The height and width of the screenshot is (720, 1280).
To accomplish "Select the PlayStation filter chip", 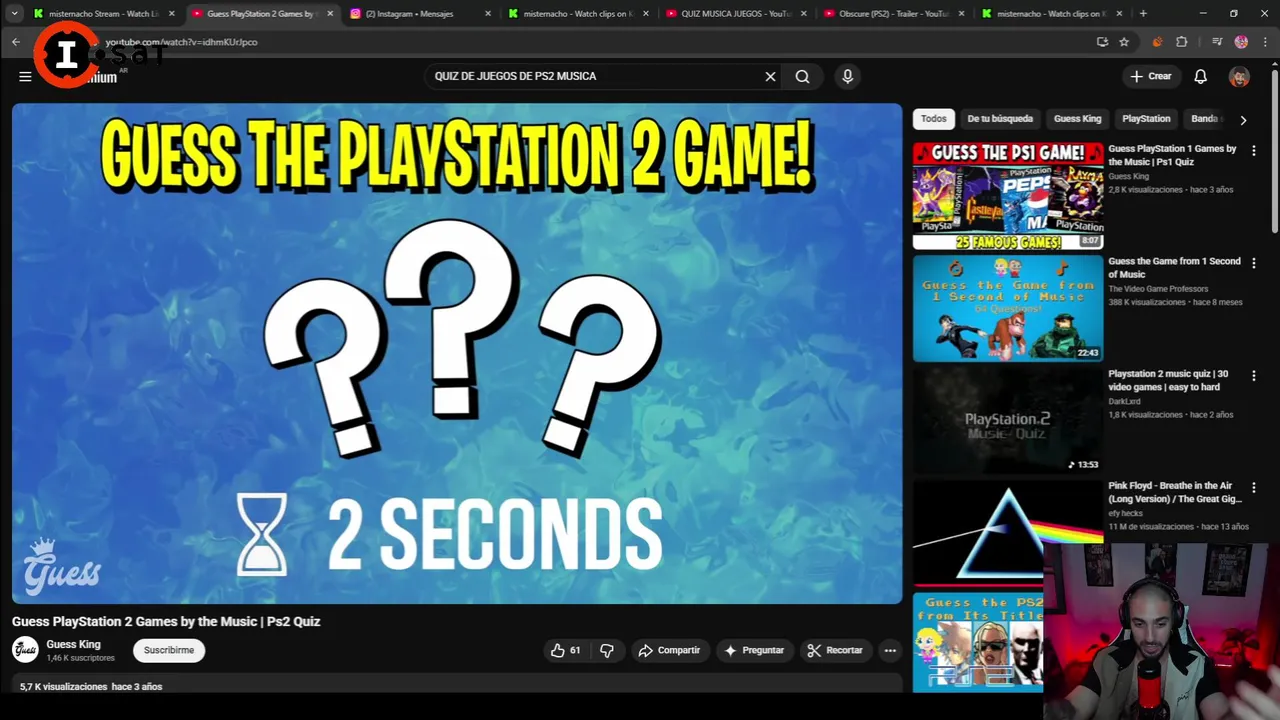I will (x=1146, y=118).
